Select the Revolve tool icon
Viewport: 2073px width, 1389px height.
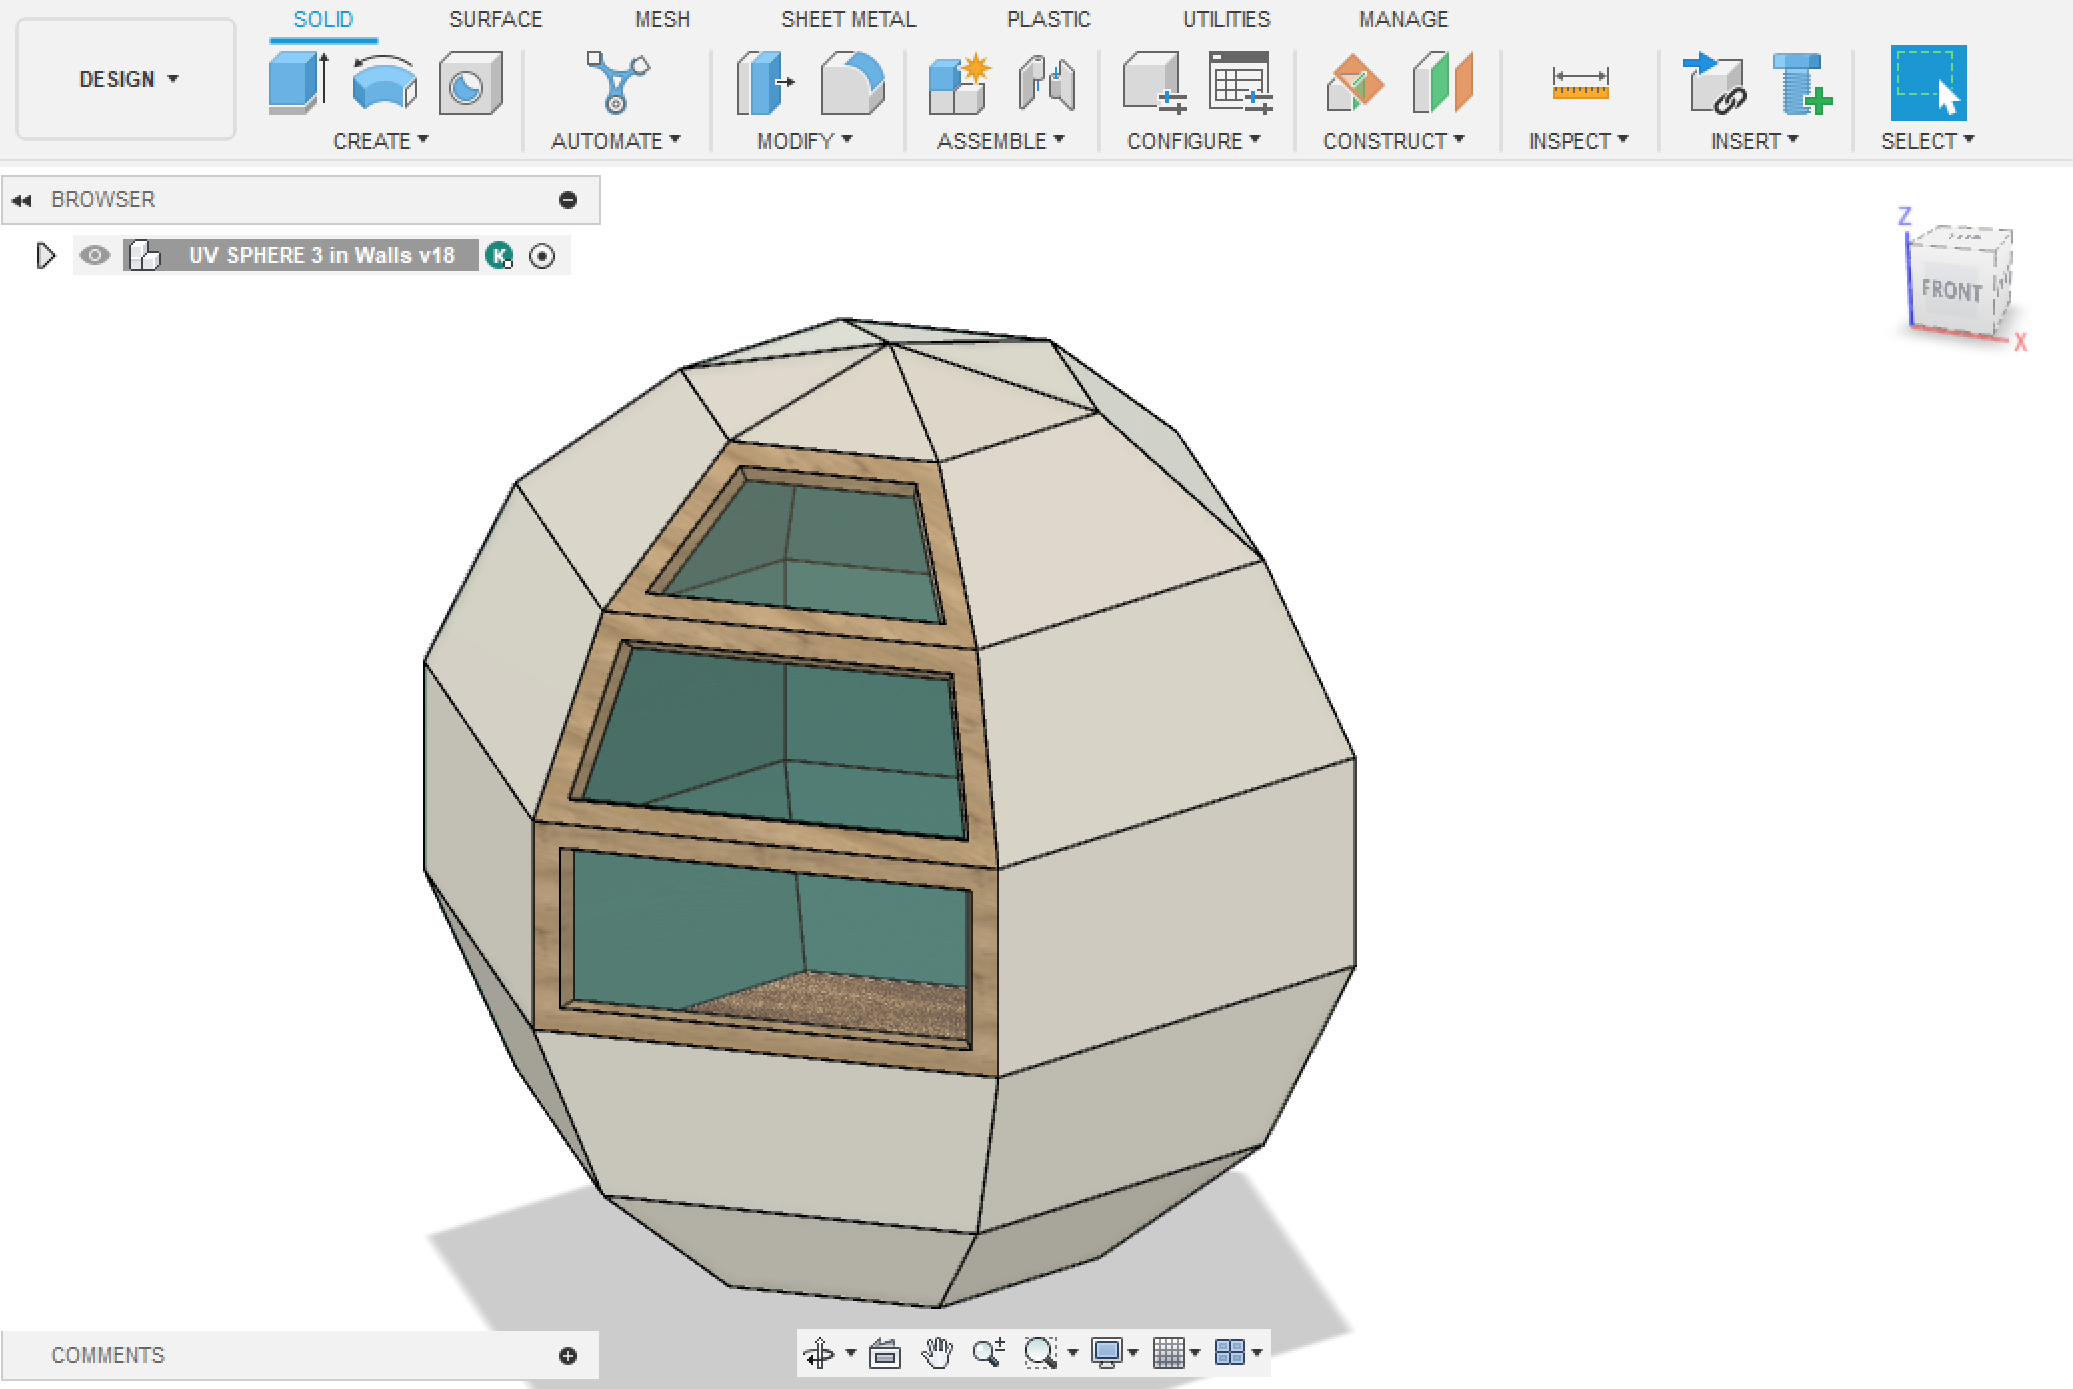click(x=385, y=83)
